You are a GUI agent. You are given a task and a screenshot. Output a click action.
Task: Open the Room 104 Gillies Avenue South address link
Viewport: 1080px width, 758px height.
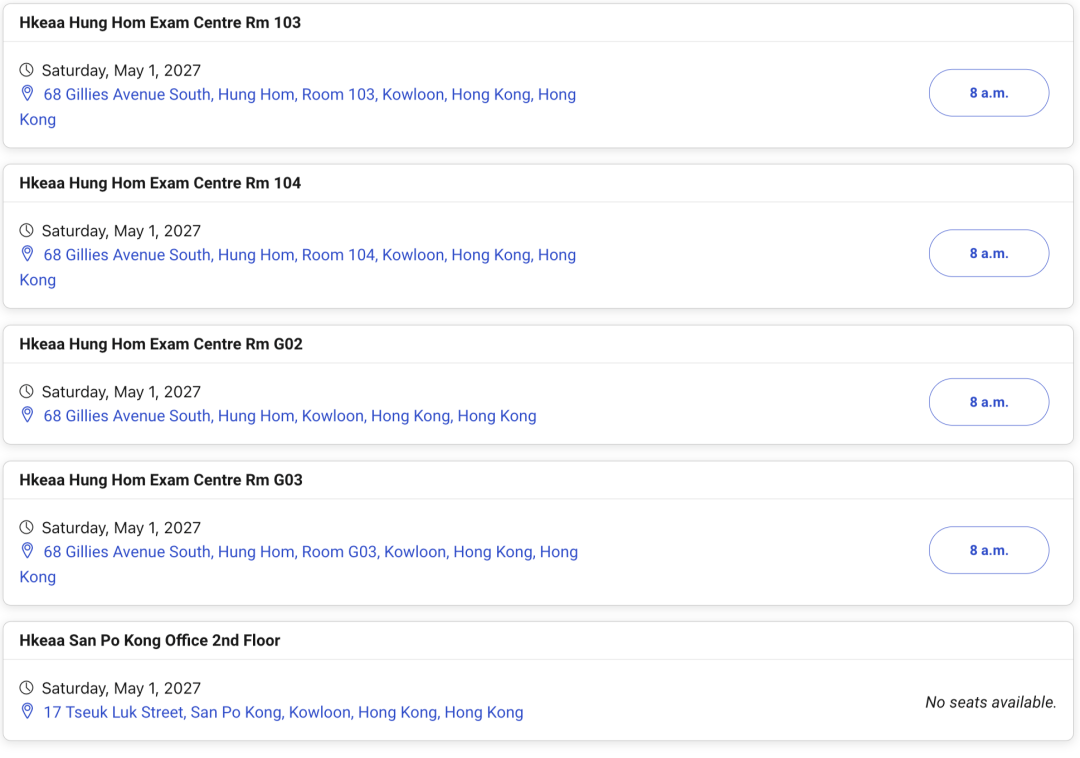[298, 267]
